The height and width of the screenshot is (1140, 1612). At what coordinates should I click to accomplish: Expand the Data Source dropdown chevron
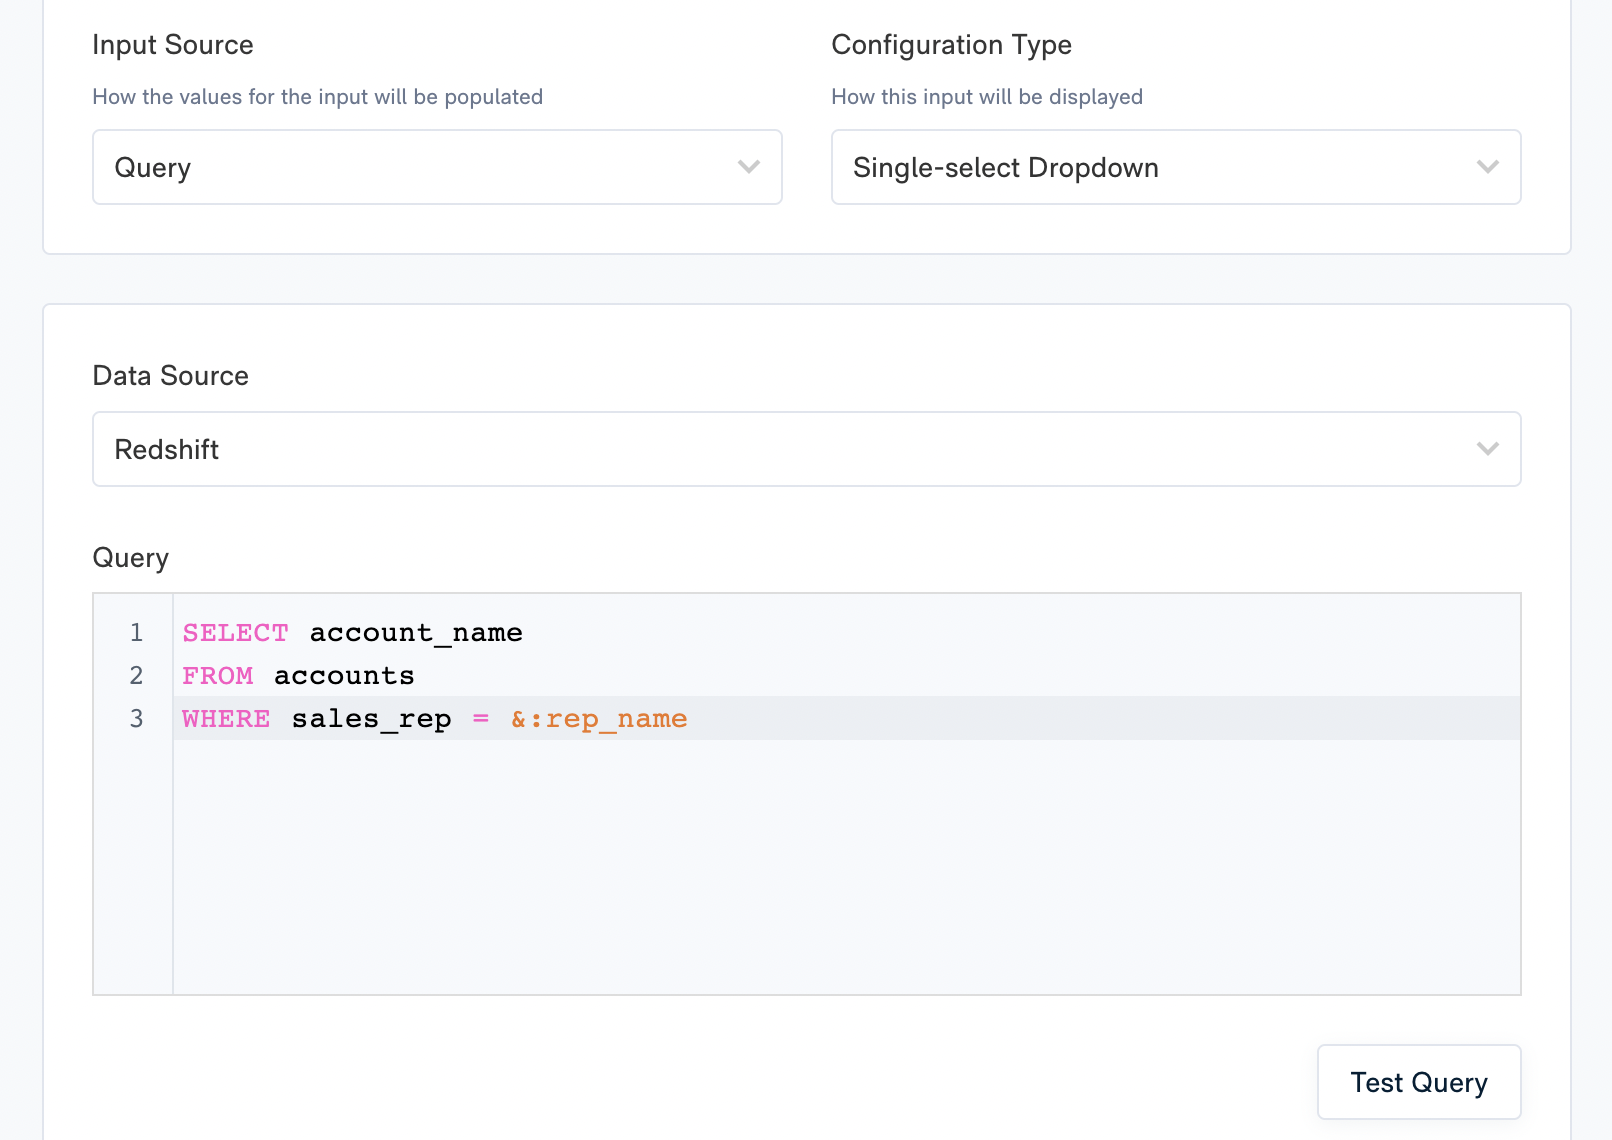click(1487, 449)
